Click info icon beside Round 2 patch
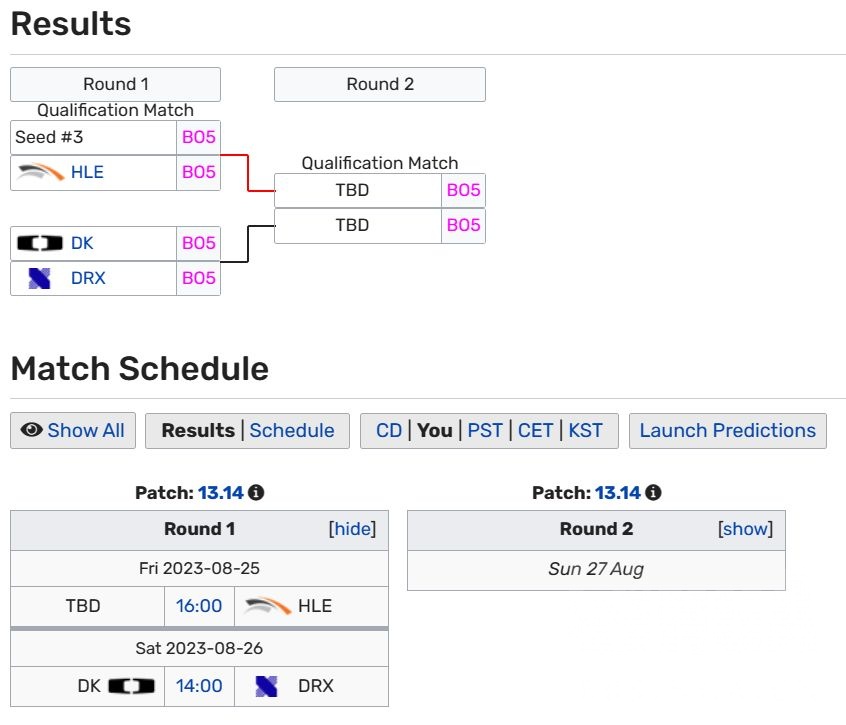Image resolution: width=846 pixels, height=725 pixels. [653, 493]
